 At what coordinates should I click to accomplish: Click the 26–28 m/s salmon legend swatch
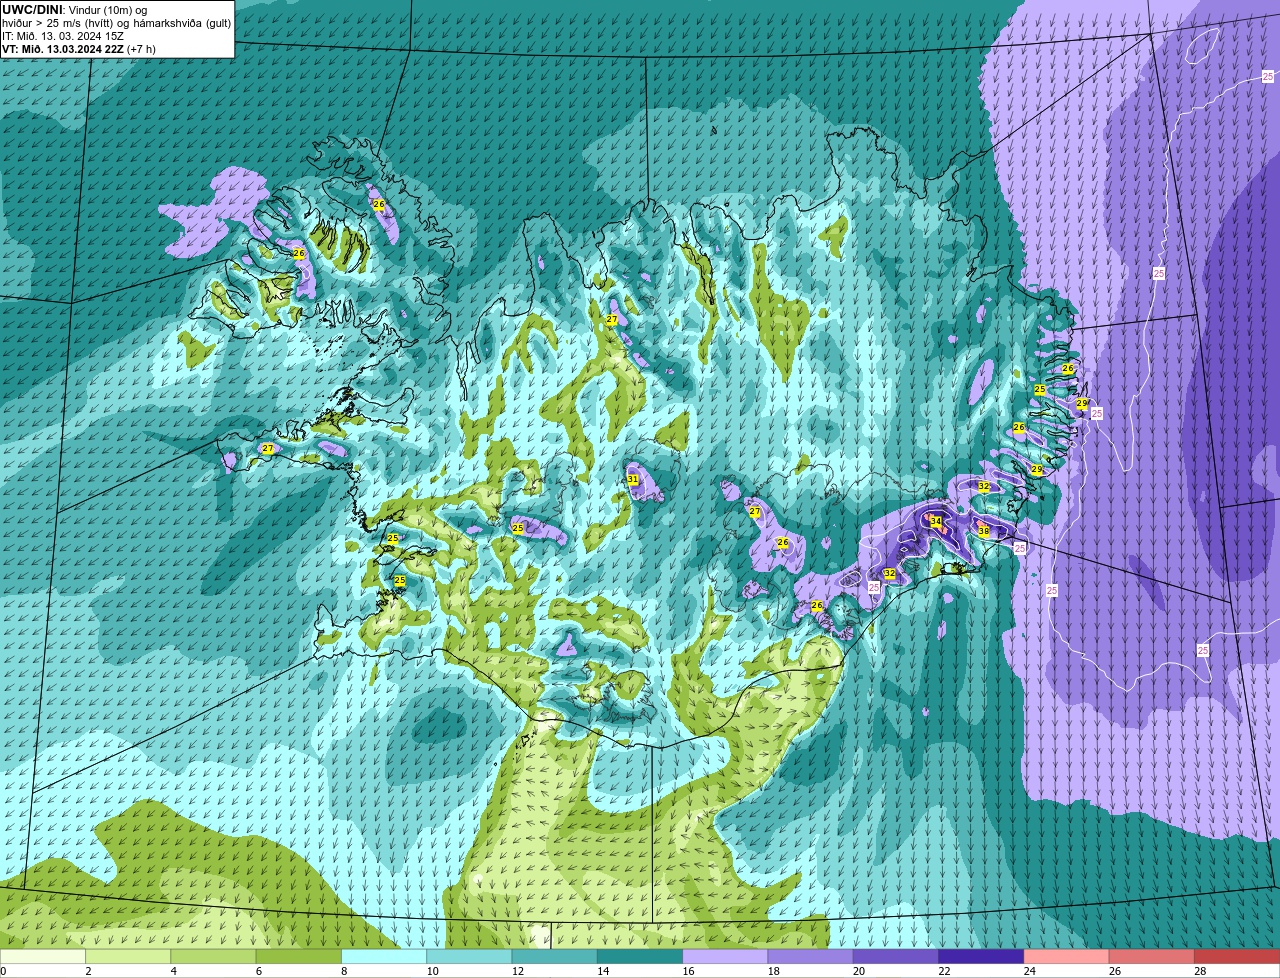1152,957
